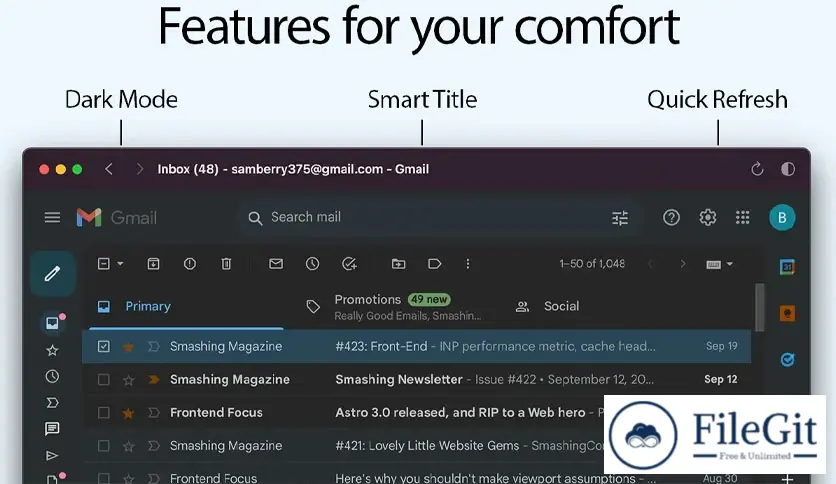Go back with the left navigation arrow
The image size is (836, 484).
point(109,170)
